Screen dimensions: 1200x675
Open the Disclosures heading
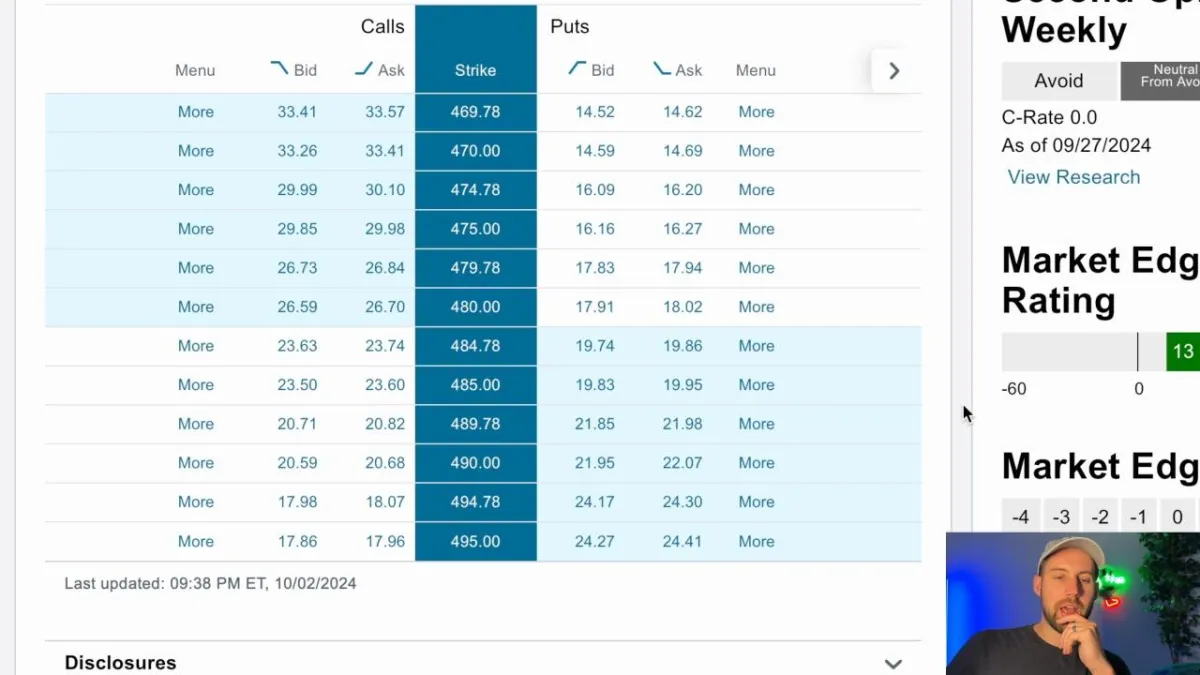(120, 663)
